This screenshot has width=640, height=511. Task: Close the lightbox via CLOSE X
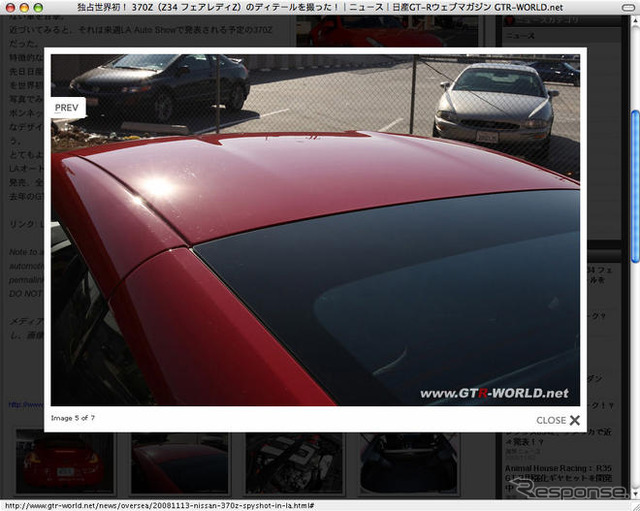558,420
